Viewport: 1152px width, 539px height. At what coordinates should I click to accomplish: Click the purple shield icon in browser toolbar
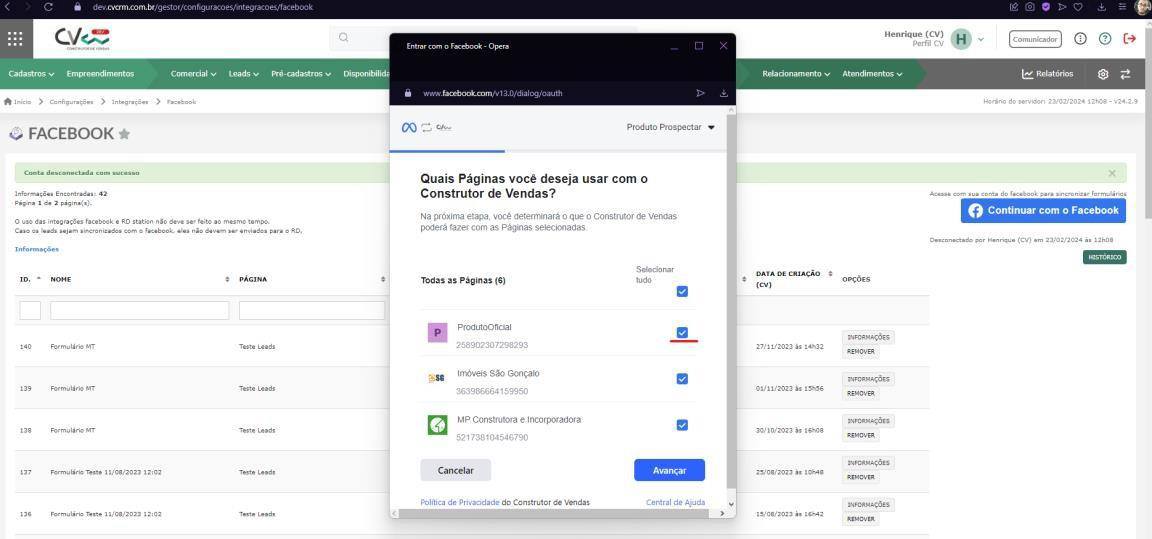coord(1046,7)
